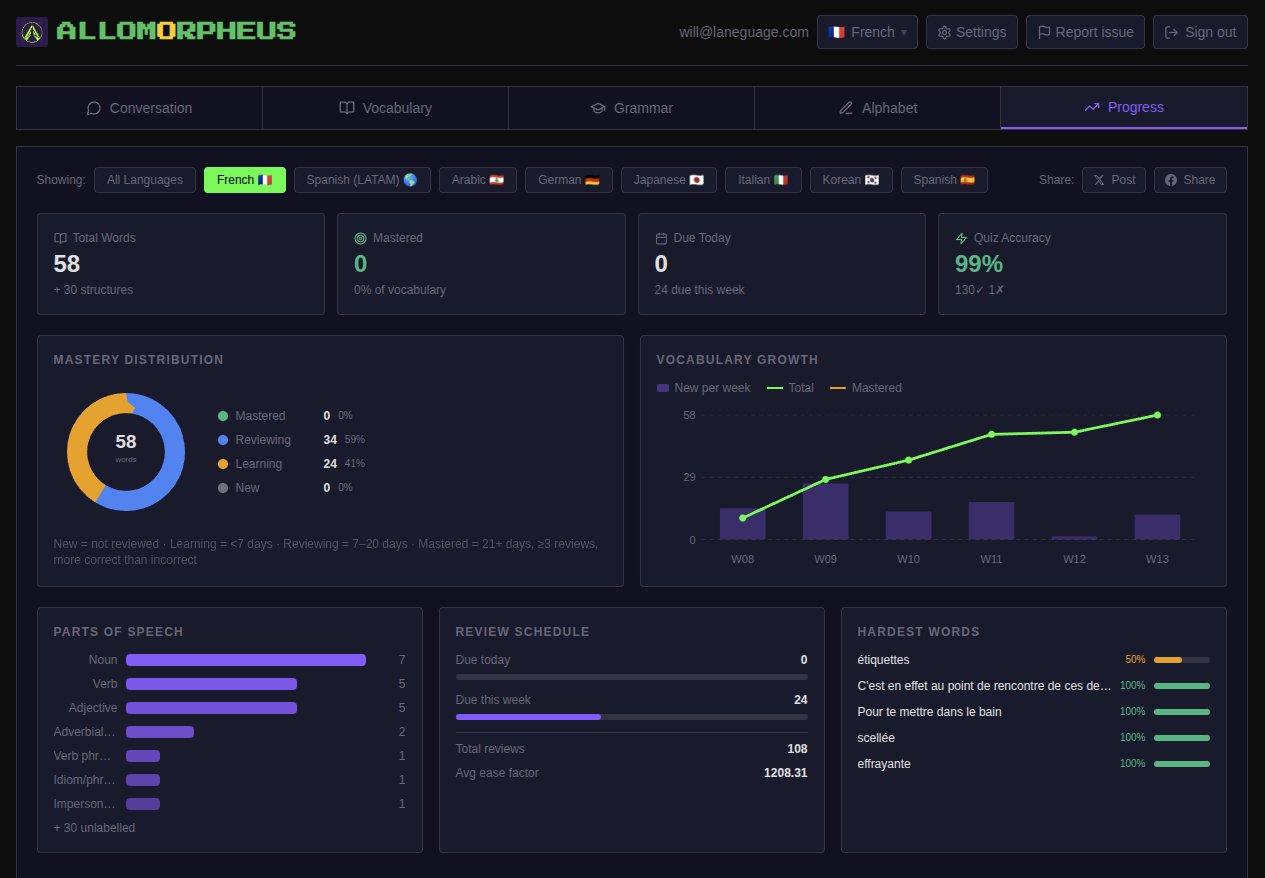Click the X icon on the Post button
1265x878 pixels.
click(x=1098, y=180)
